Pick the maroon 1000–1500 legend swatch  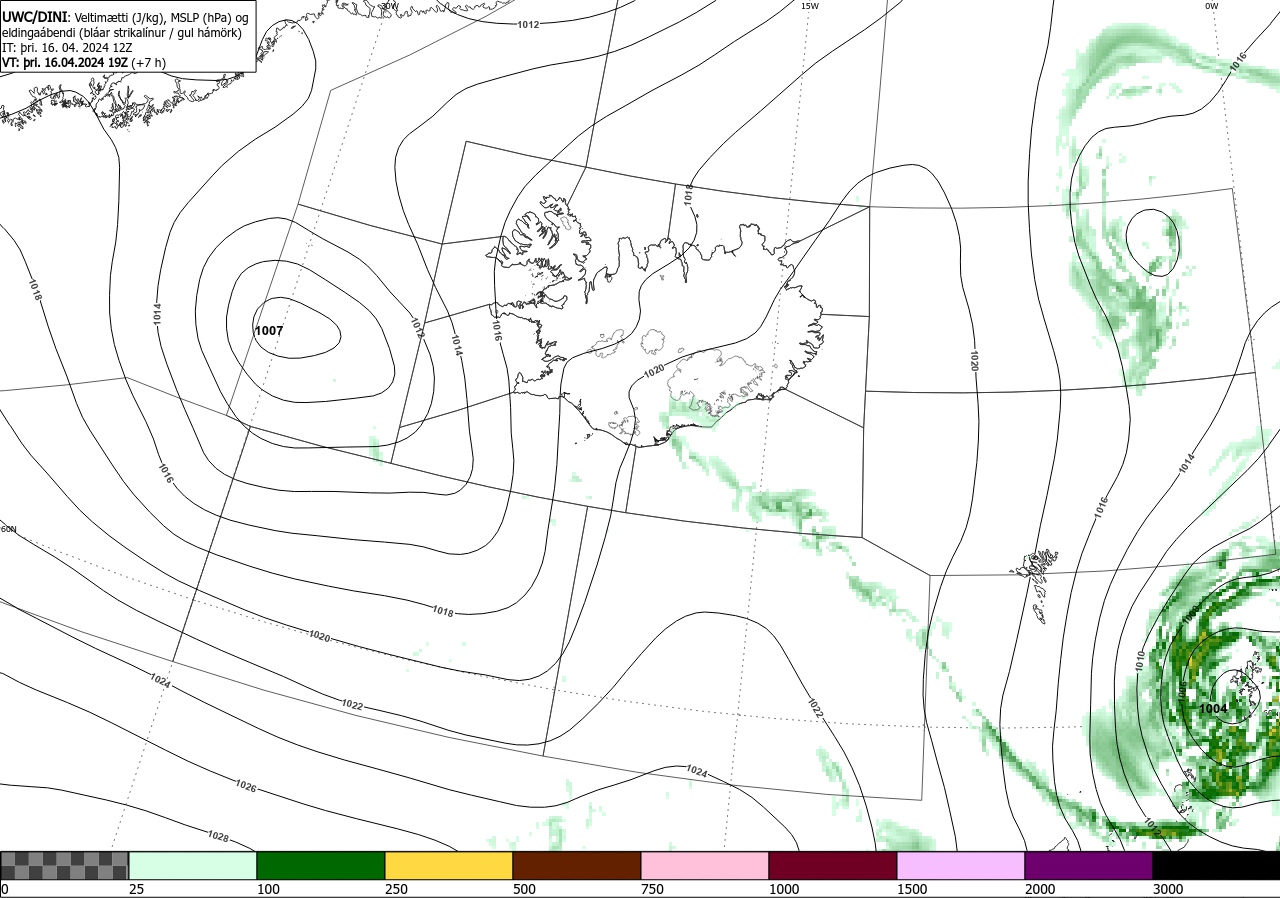point(833,865)
